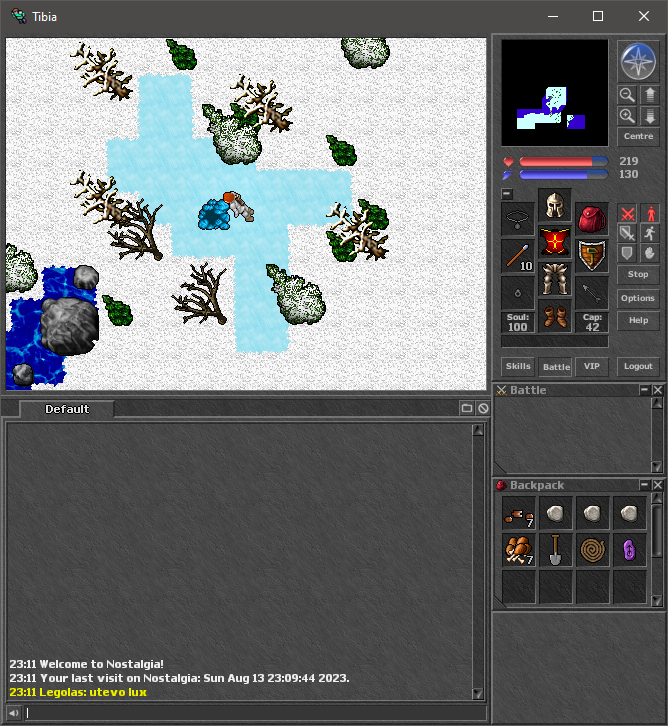Pick the shovel in backpack

point(555,550)
